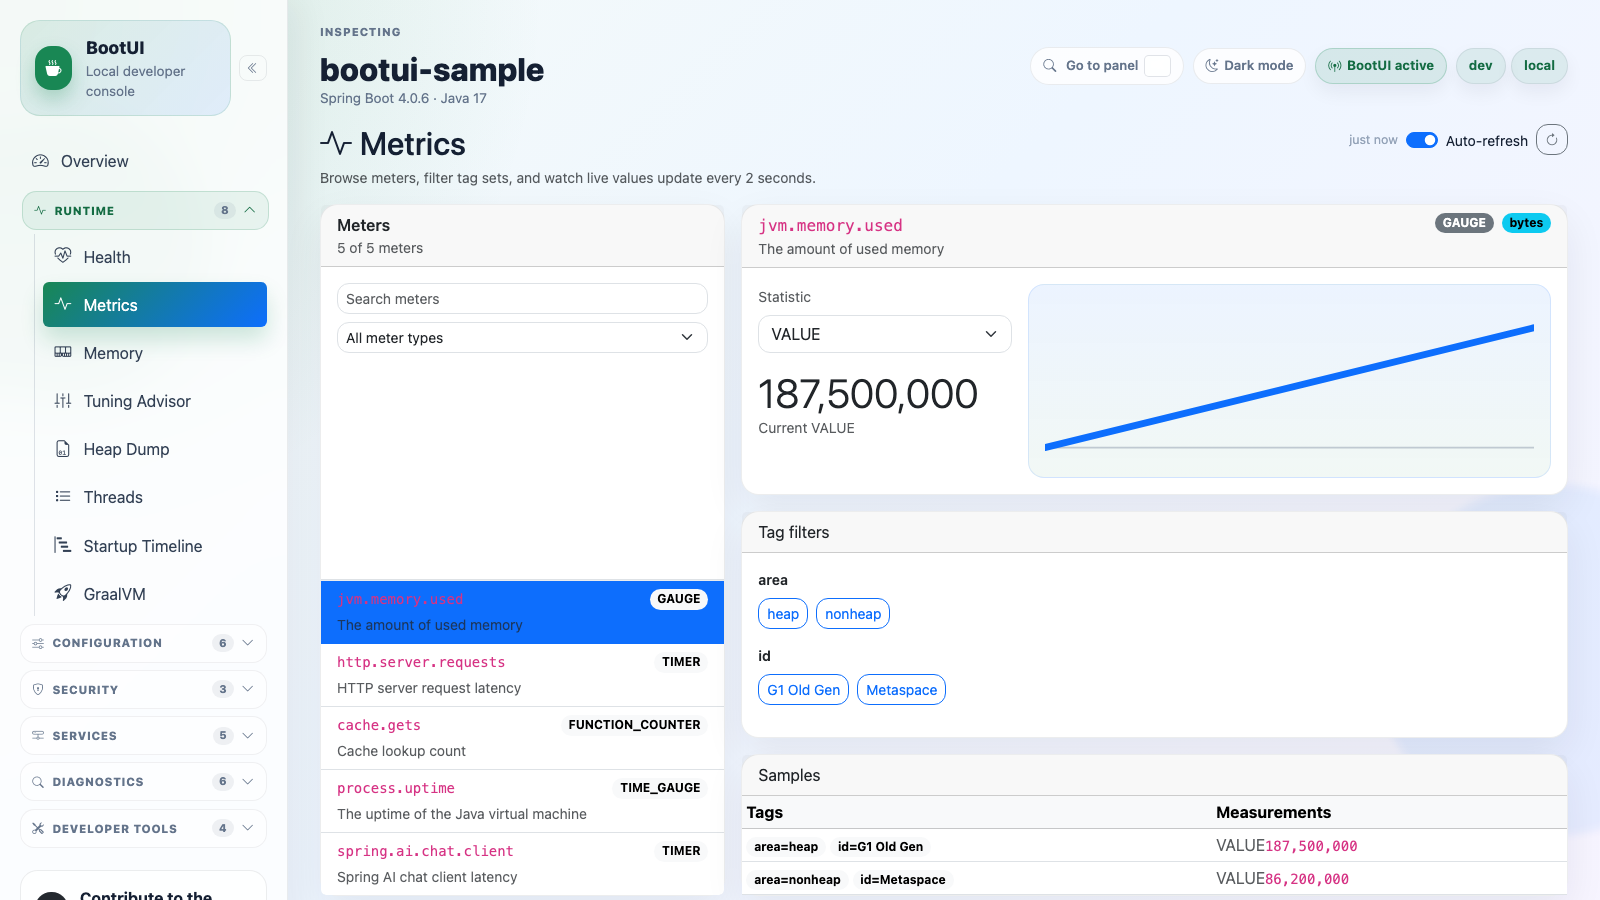Image resolution: width=1600 pixels, height=900 pixels.
Task: Expand the Configuration section
Action: point(144,643)
